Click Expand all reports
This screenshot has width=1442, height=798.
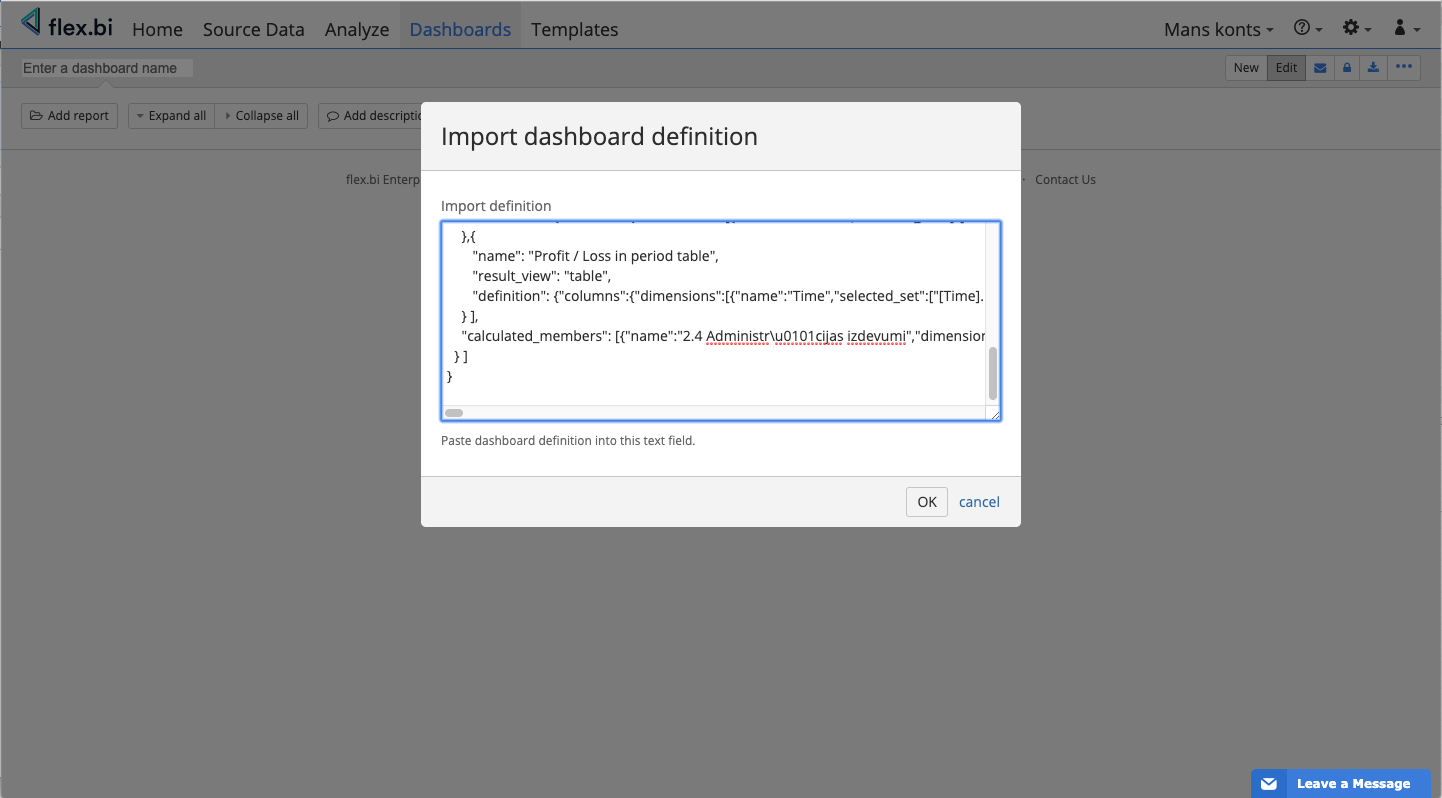point(171,116)
